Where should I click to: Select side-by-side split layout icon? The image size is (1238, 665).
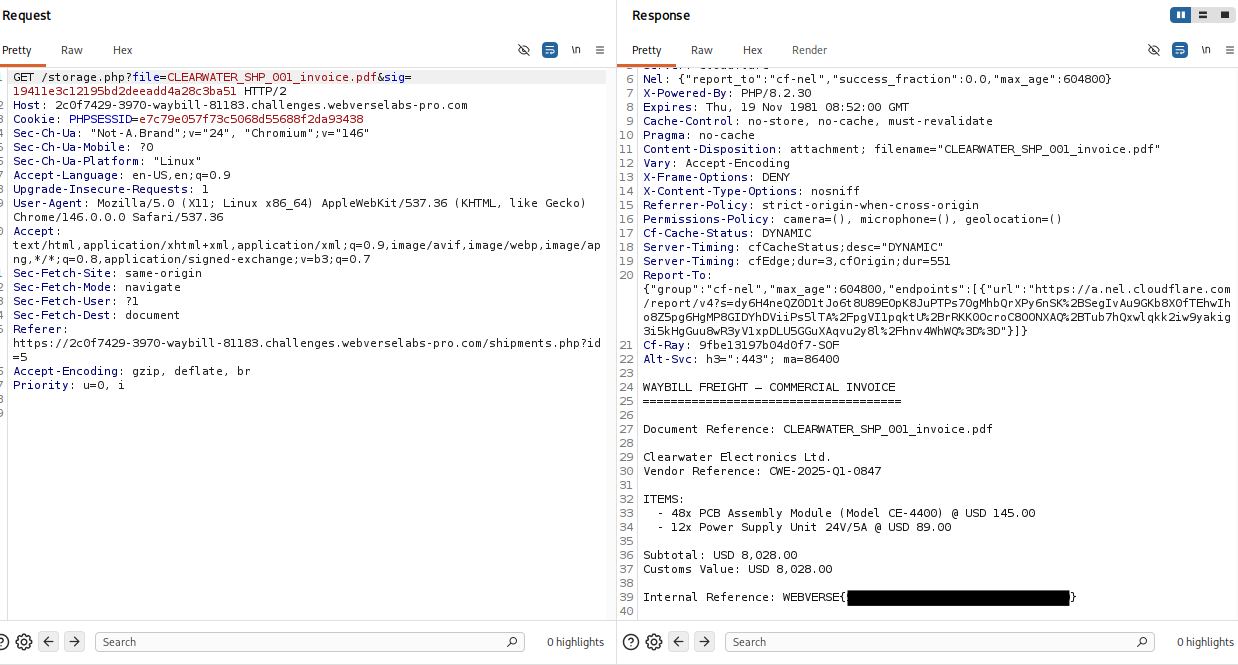1181,15
